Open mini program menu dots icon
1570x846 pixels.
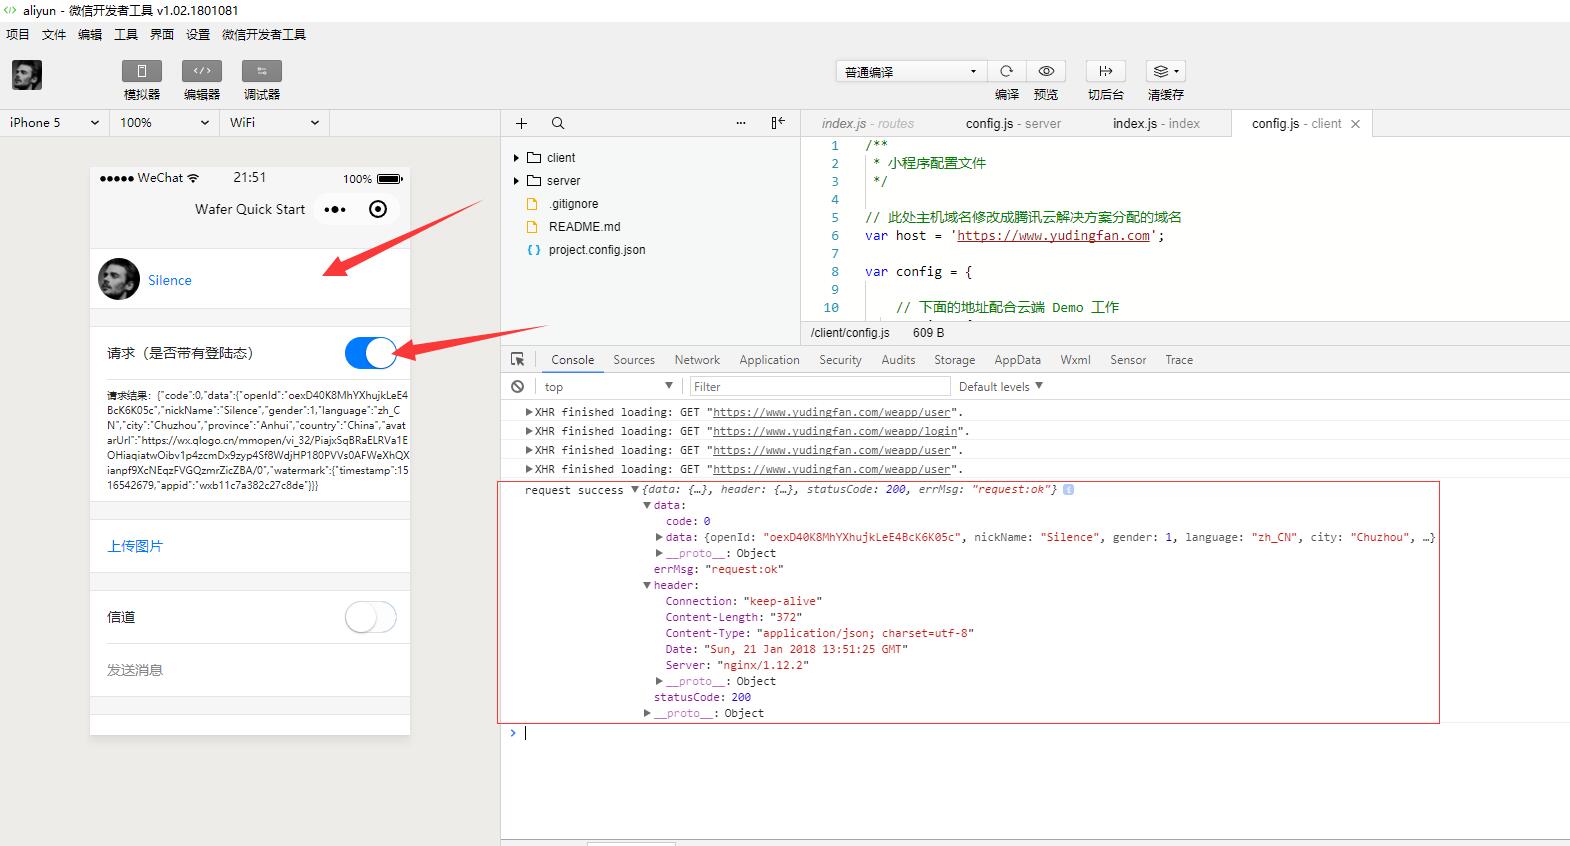click(x=335, y=209)
